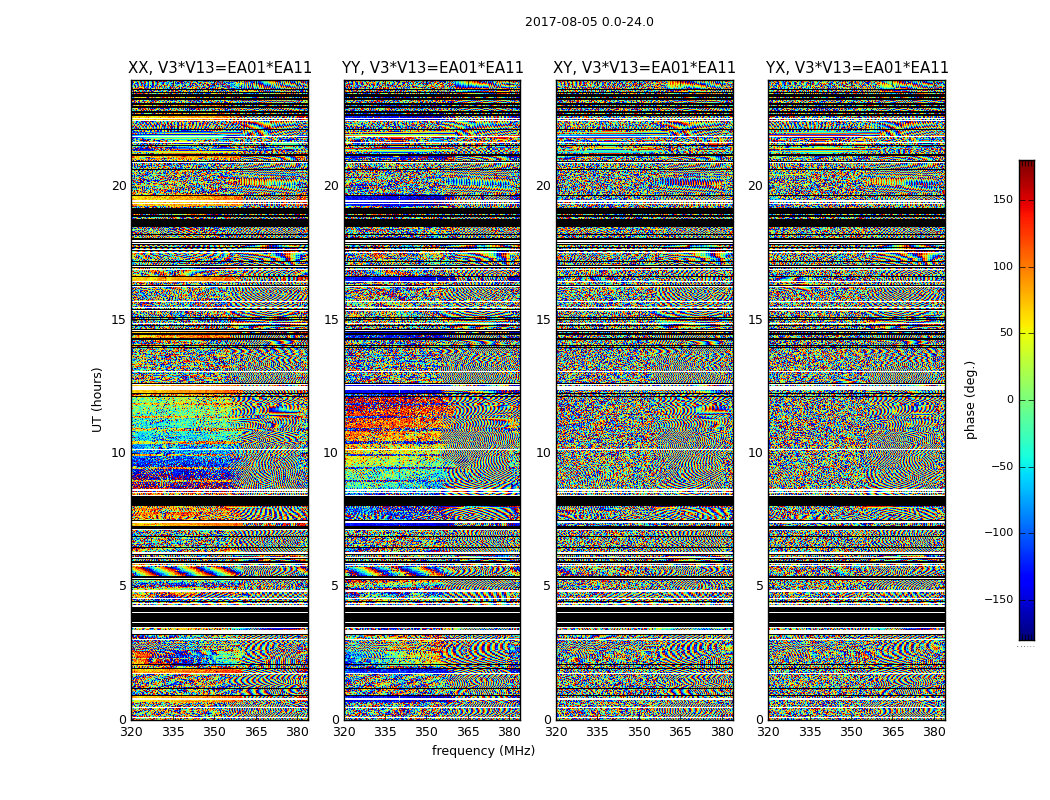Screen dimensions: 1050x800
Task: Click the figure title "2017-08-05 0.0-24.0"
Action: click(x=589, y=22)
